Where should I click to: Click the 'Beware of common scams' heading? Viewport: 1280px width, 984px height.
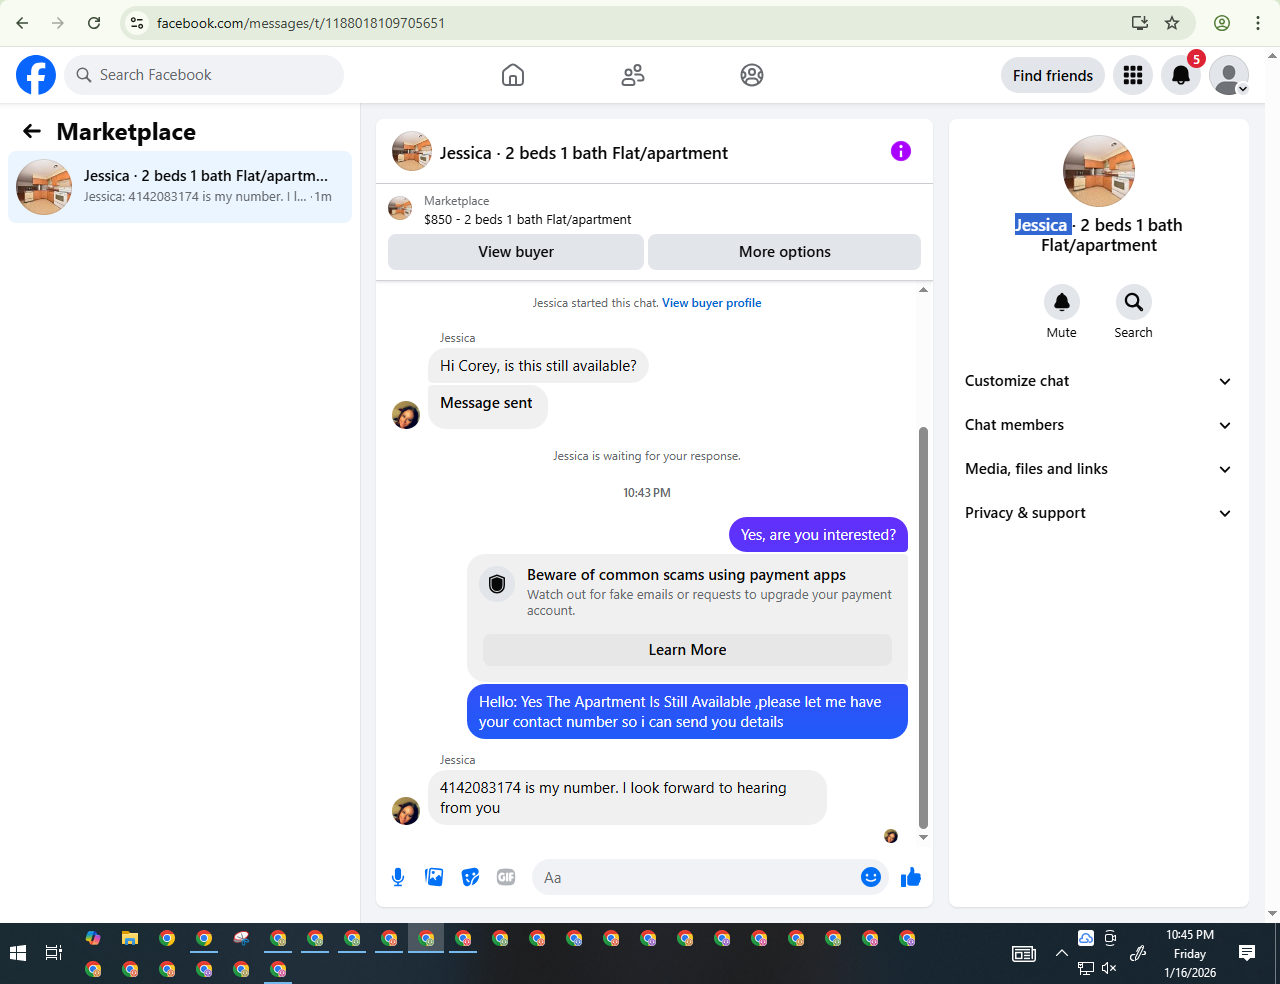[687, 575]
